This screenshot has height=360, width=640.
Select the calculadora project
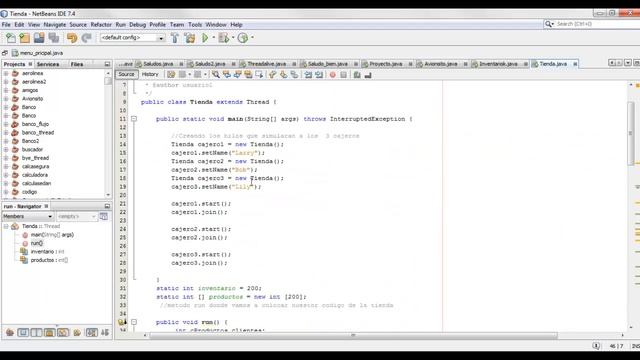point(35,175)
